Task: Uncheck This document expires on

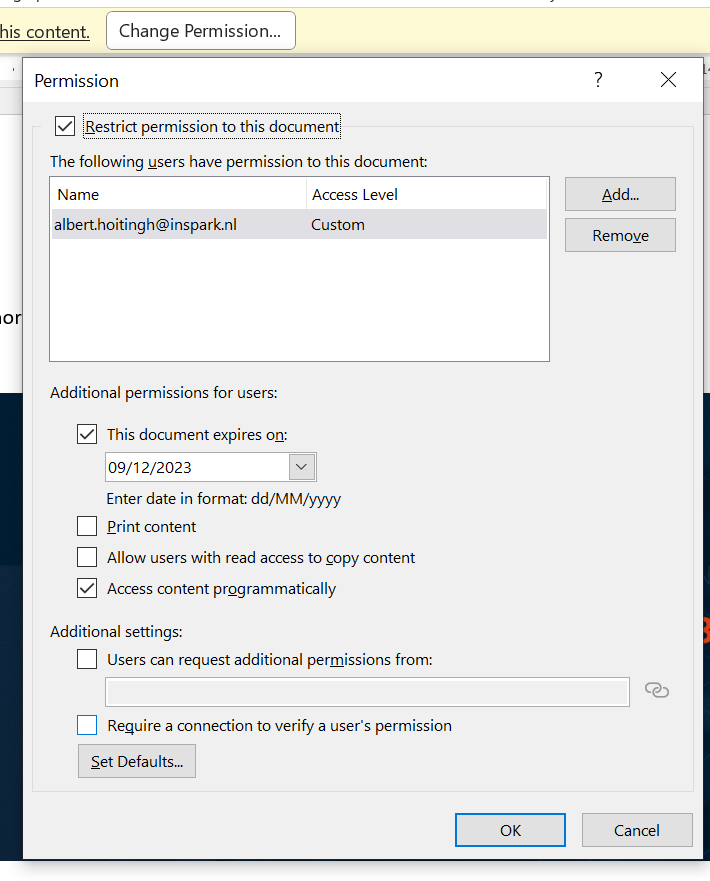Action: click(87, 434)
